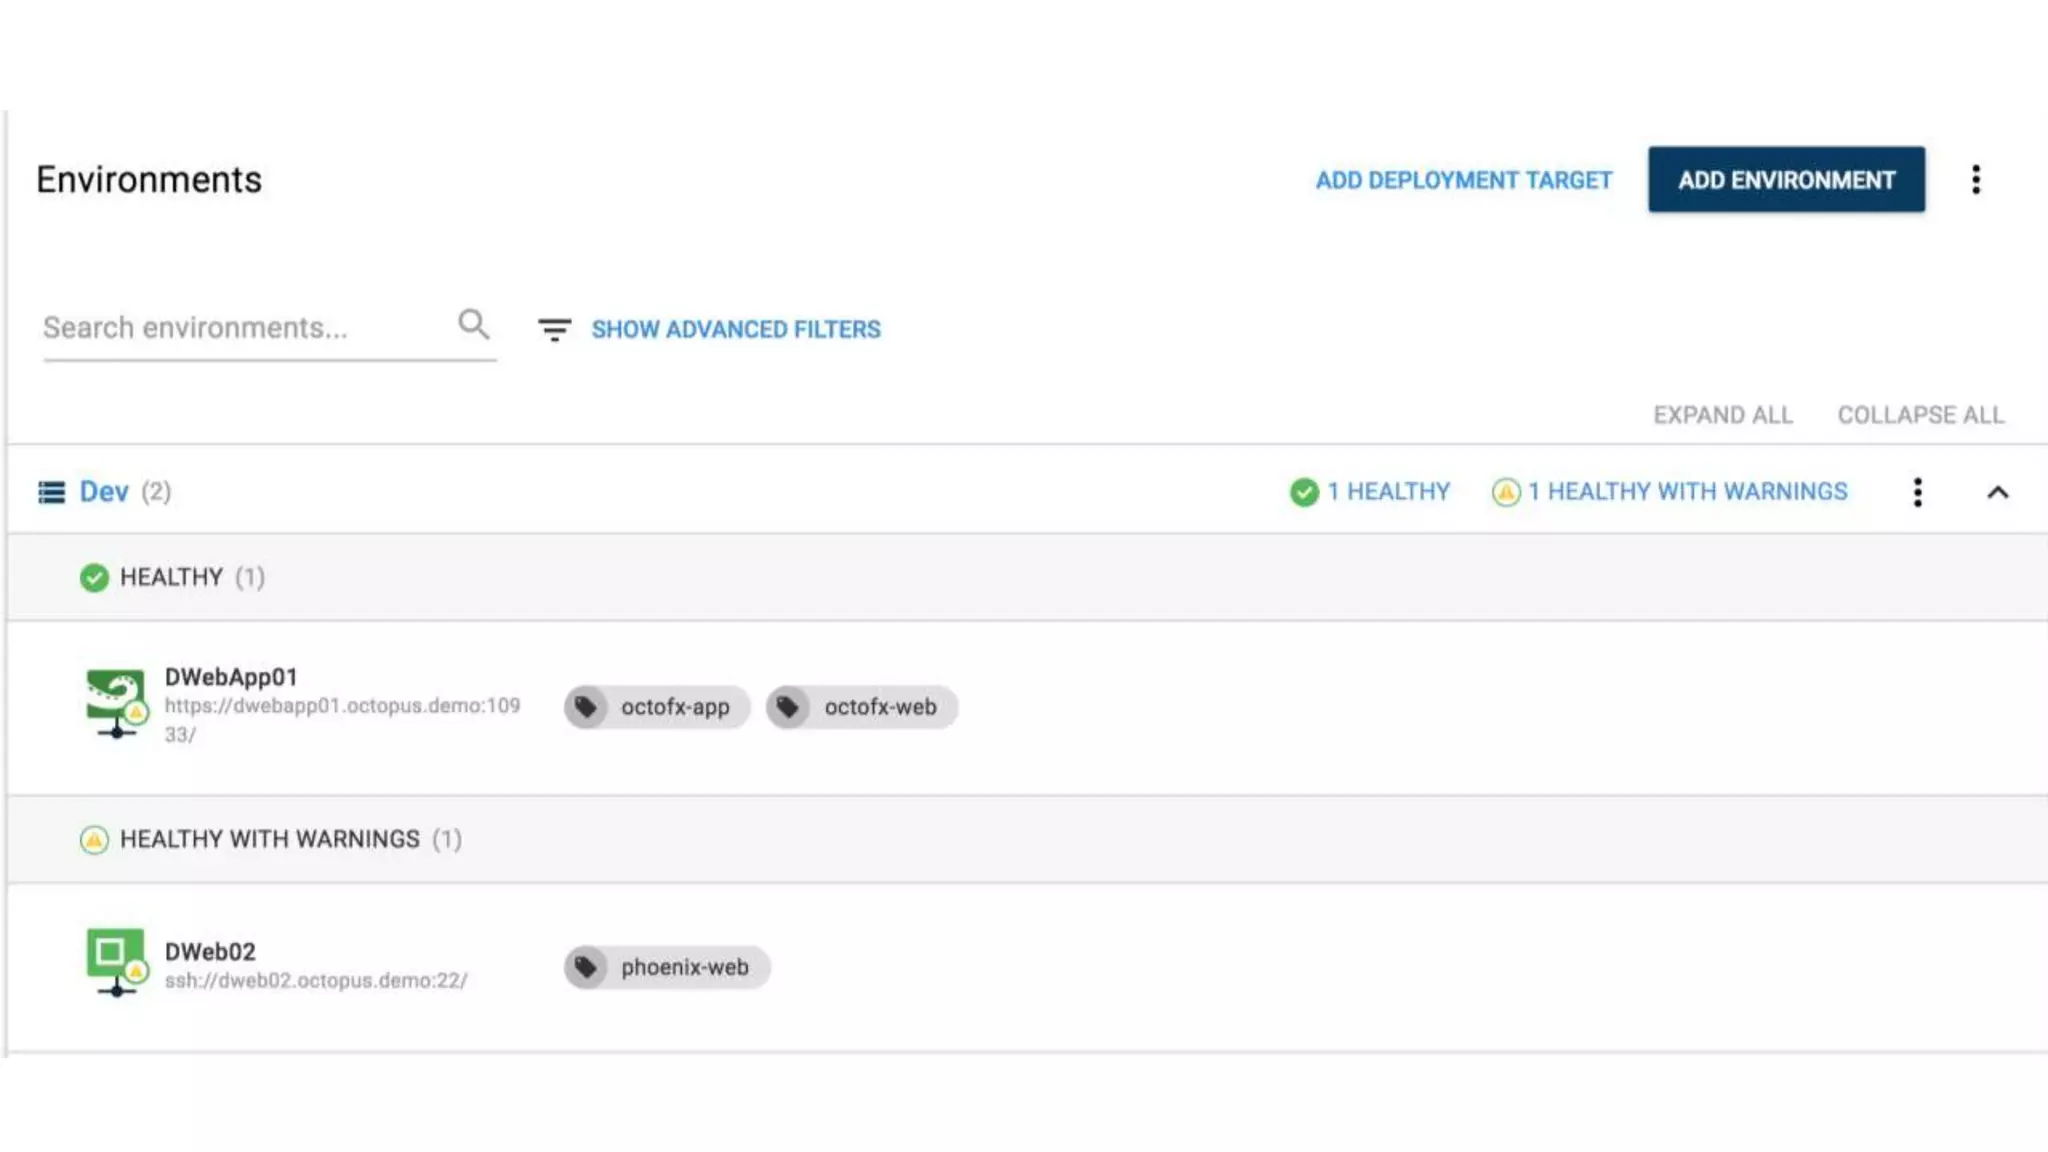Focus the Search environments input field
Screen dimensions: 2048x1152
(x=245, y=328)
